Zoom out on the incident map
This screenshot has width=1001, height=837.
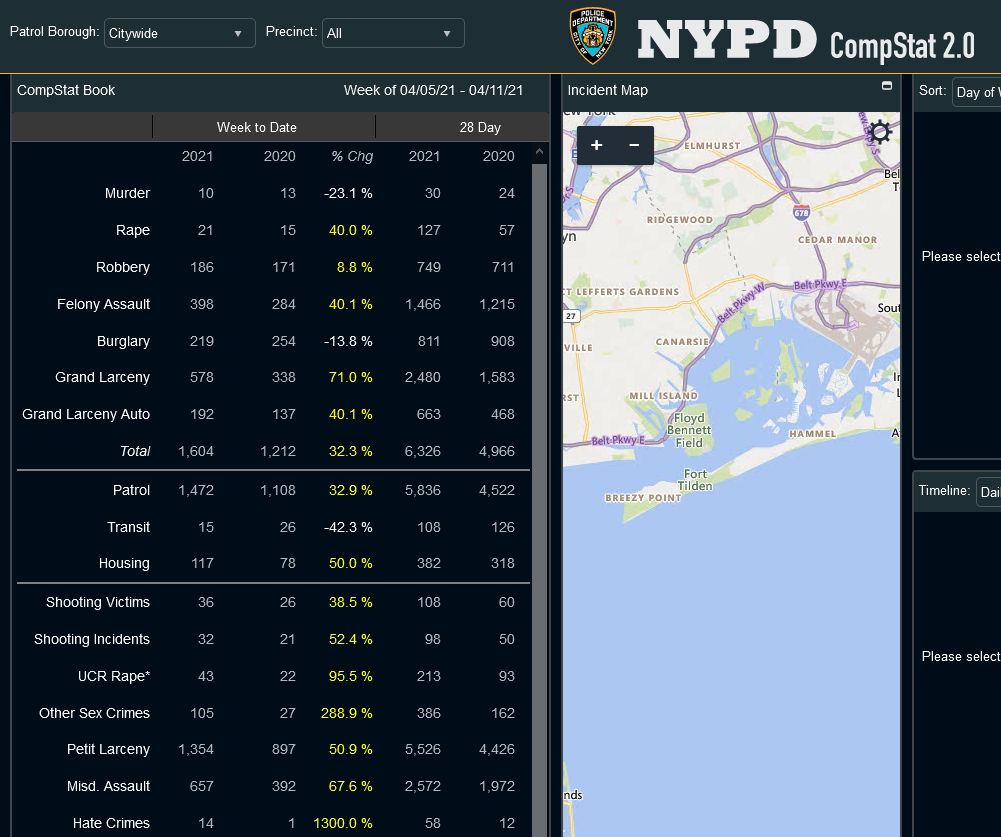634,145
